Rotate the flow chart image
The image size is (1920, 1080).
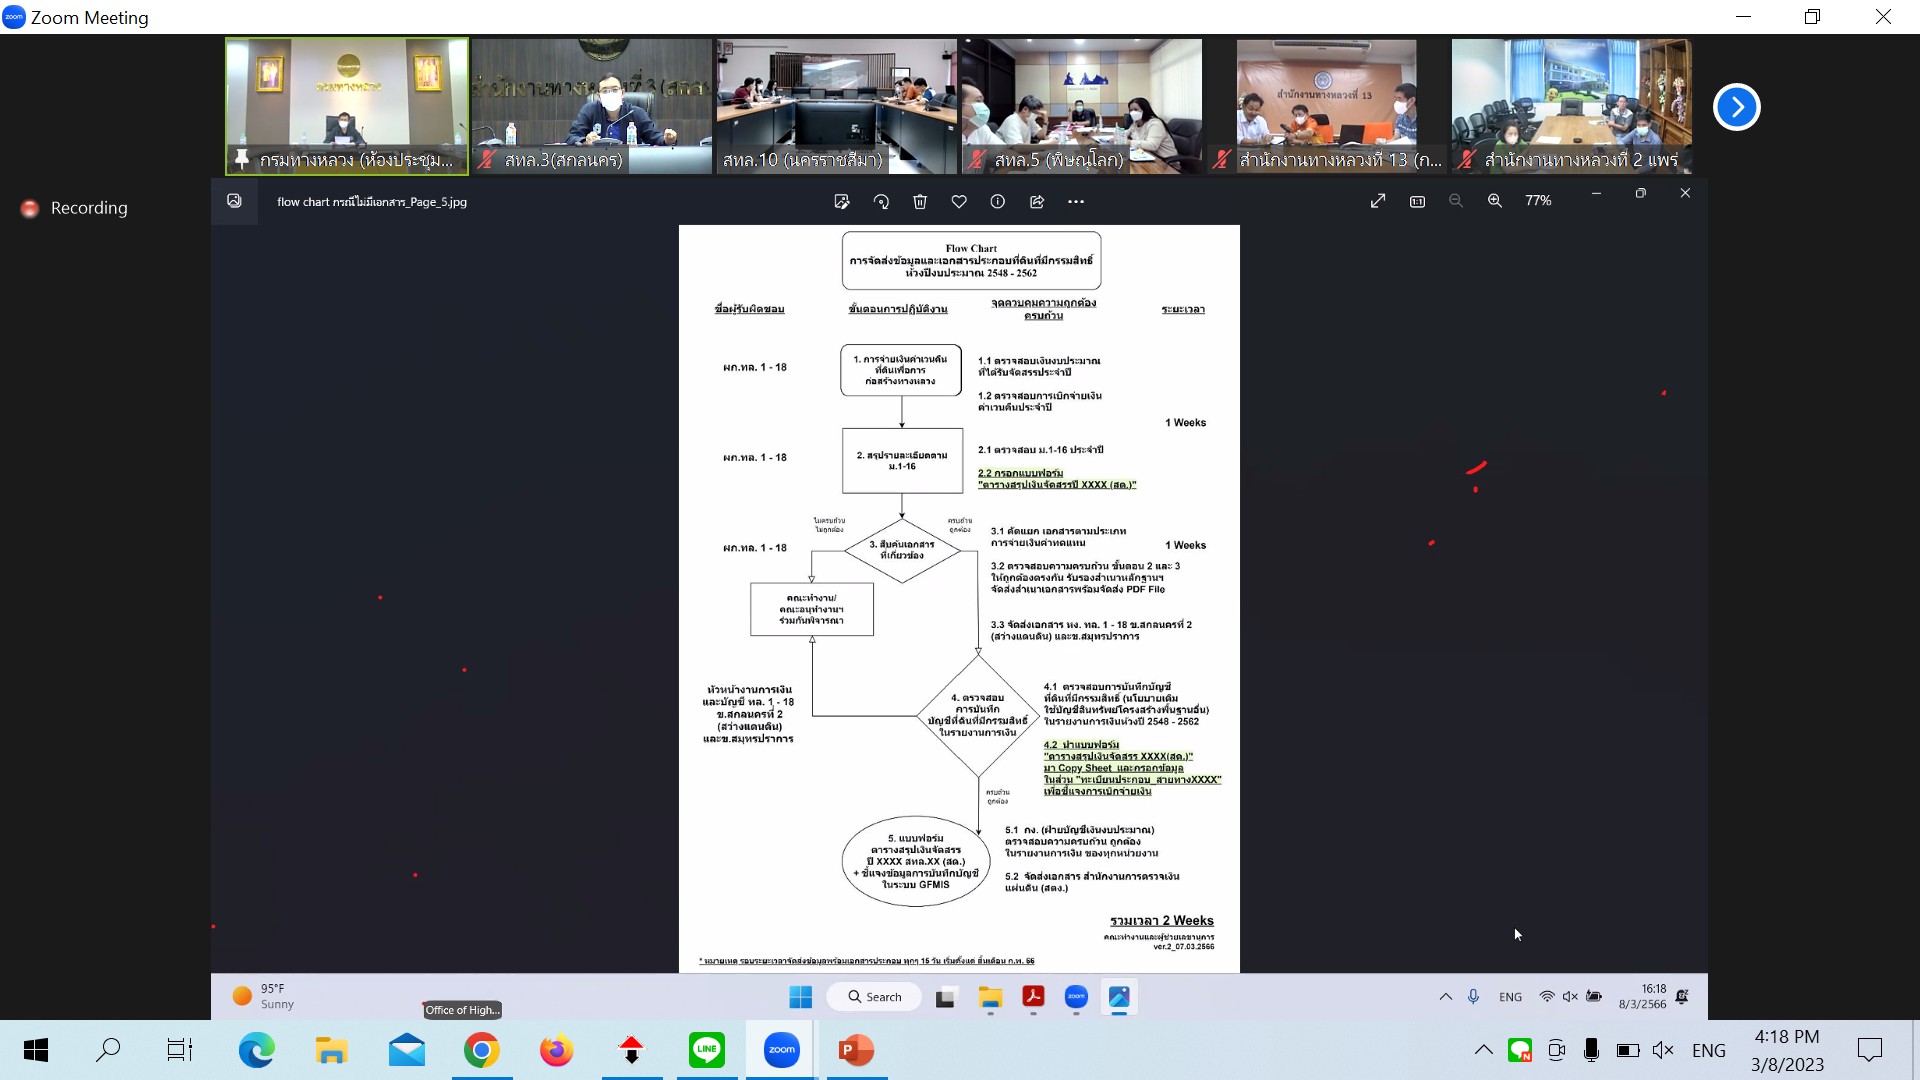[x=881, y=202]
